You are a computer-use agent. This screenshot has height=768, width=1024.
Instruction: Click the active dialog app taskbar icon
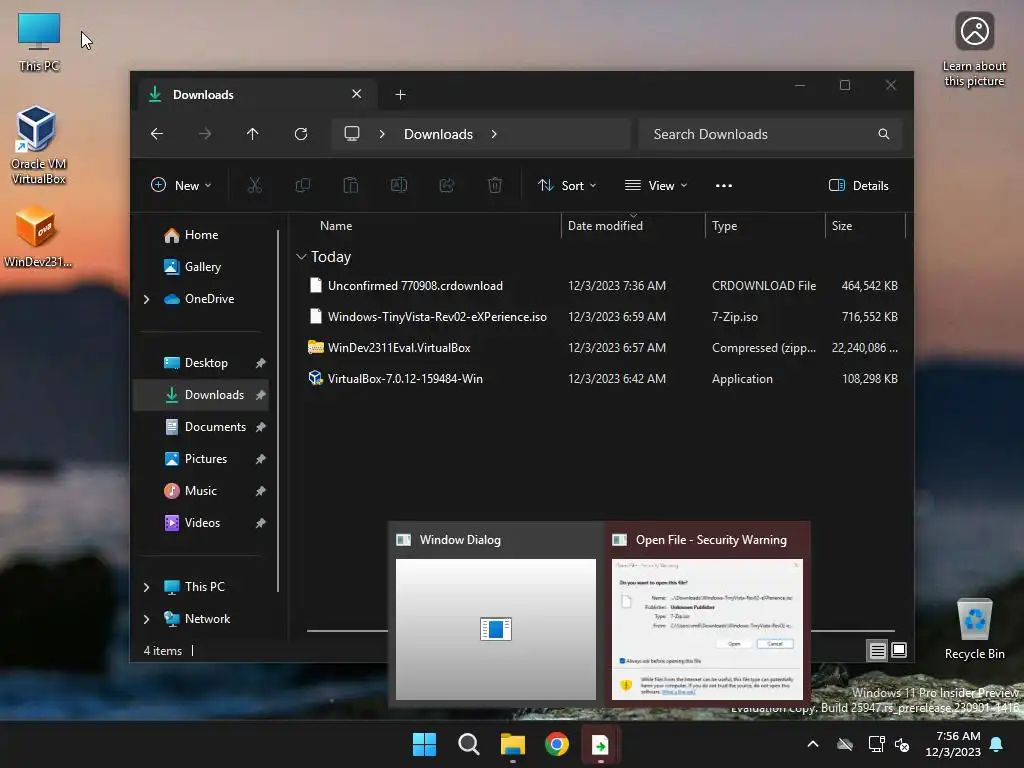601,744
